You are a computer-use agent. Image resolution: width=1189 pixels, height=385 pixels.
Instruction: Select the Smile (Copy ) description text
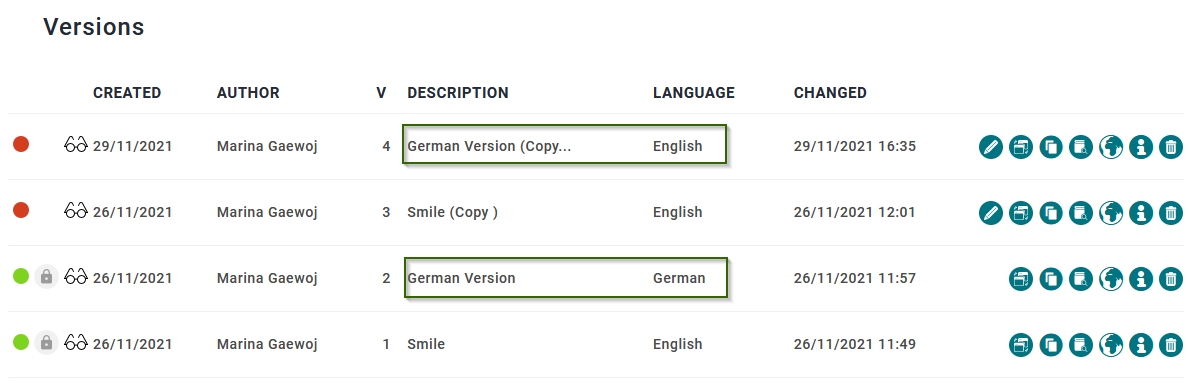click(x=453, y=212)
